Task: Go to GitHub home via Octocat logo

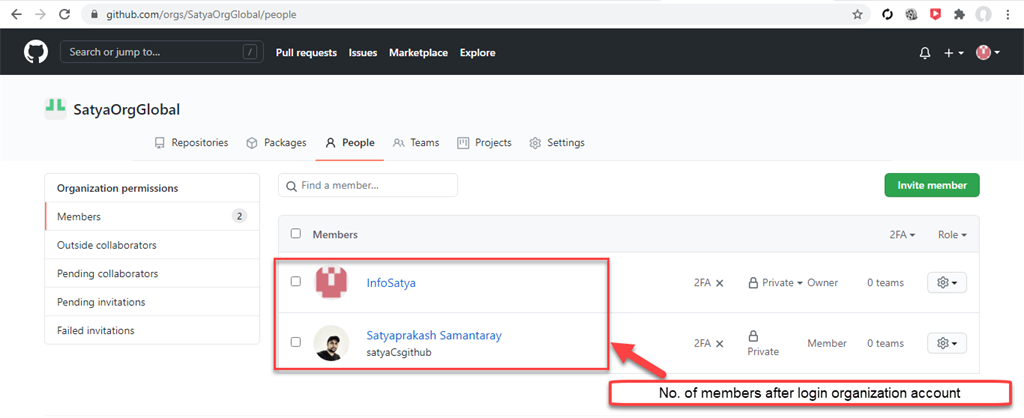Action: [x=37, y=52]
